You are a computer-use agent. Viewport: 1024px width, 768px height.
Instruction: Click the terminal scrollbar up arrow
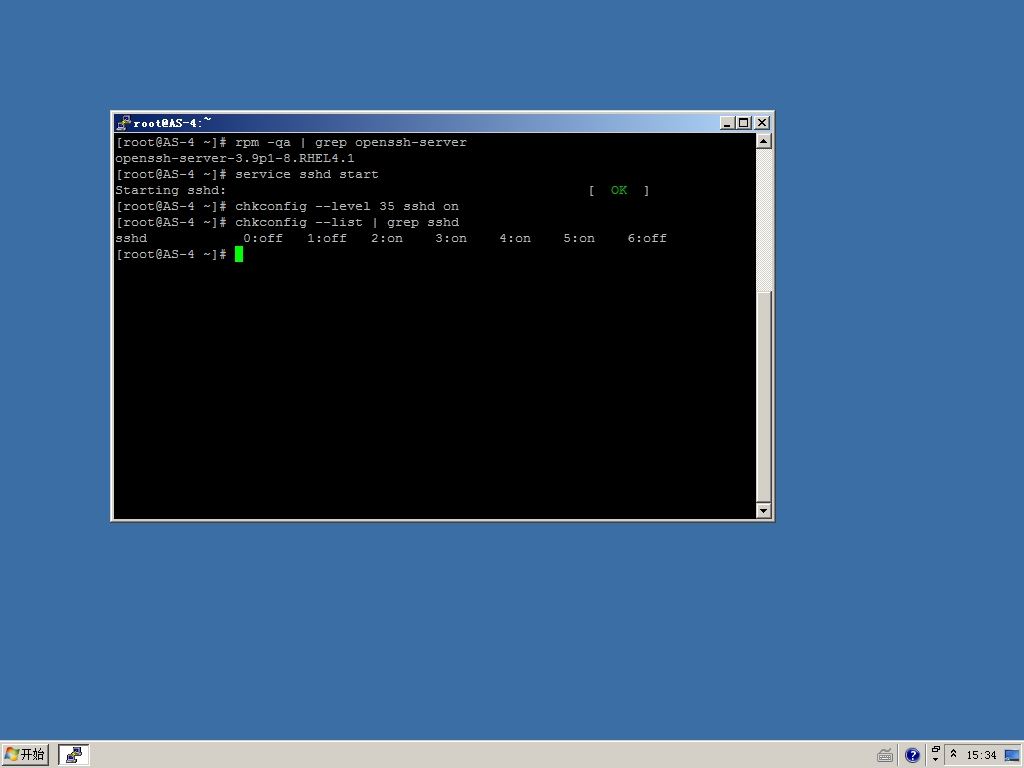tap(763, 141)
